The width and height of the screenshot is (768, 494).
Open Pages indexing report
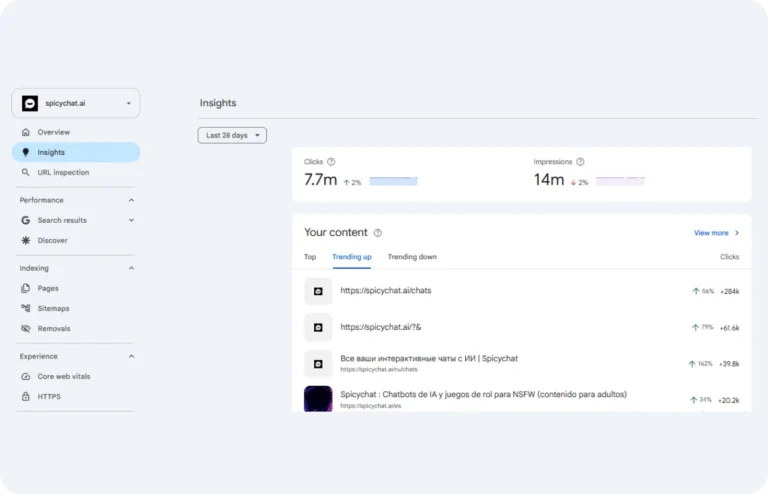[x=76, y=288]
